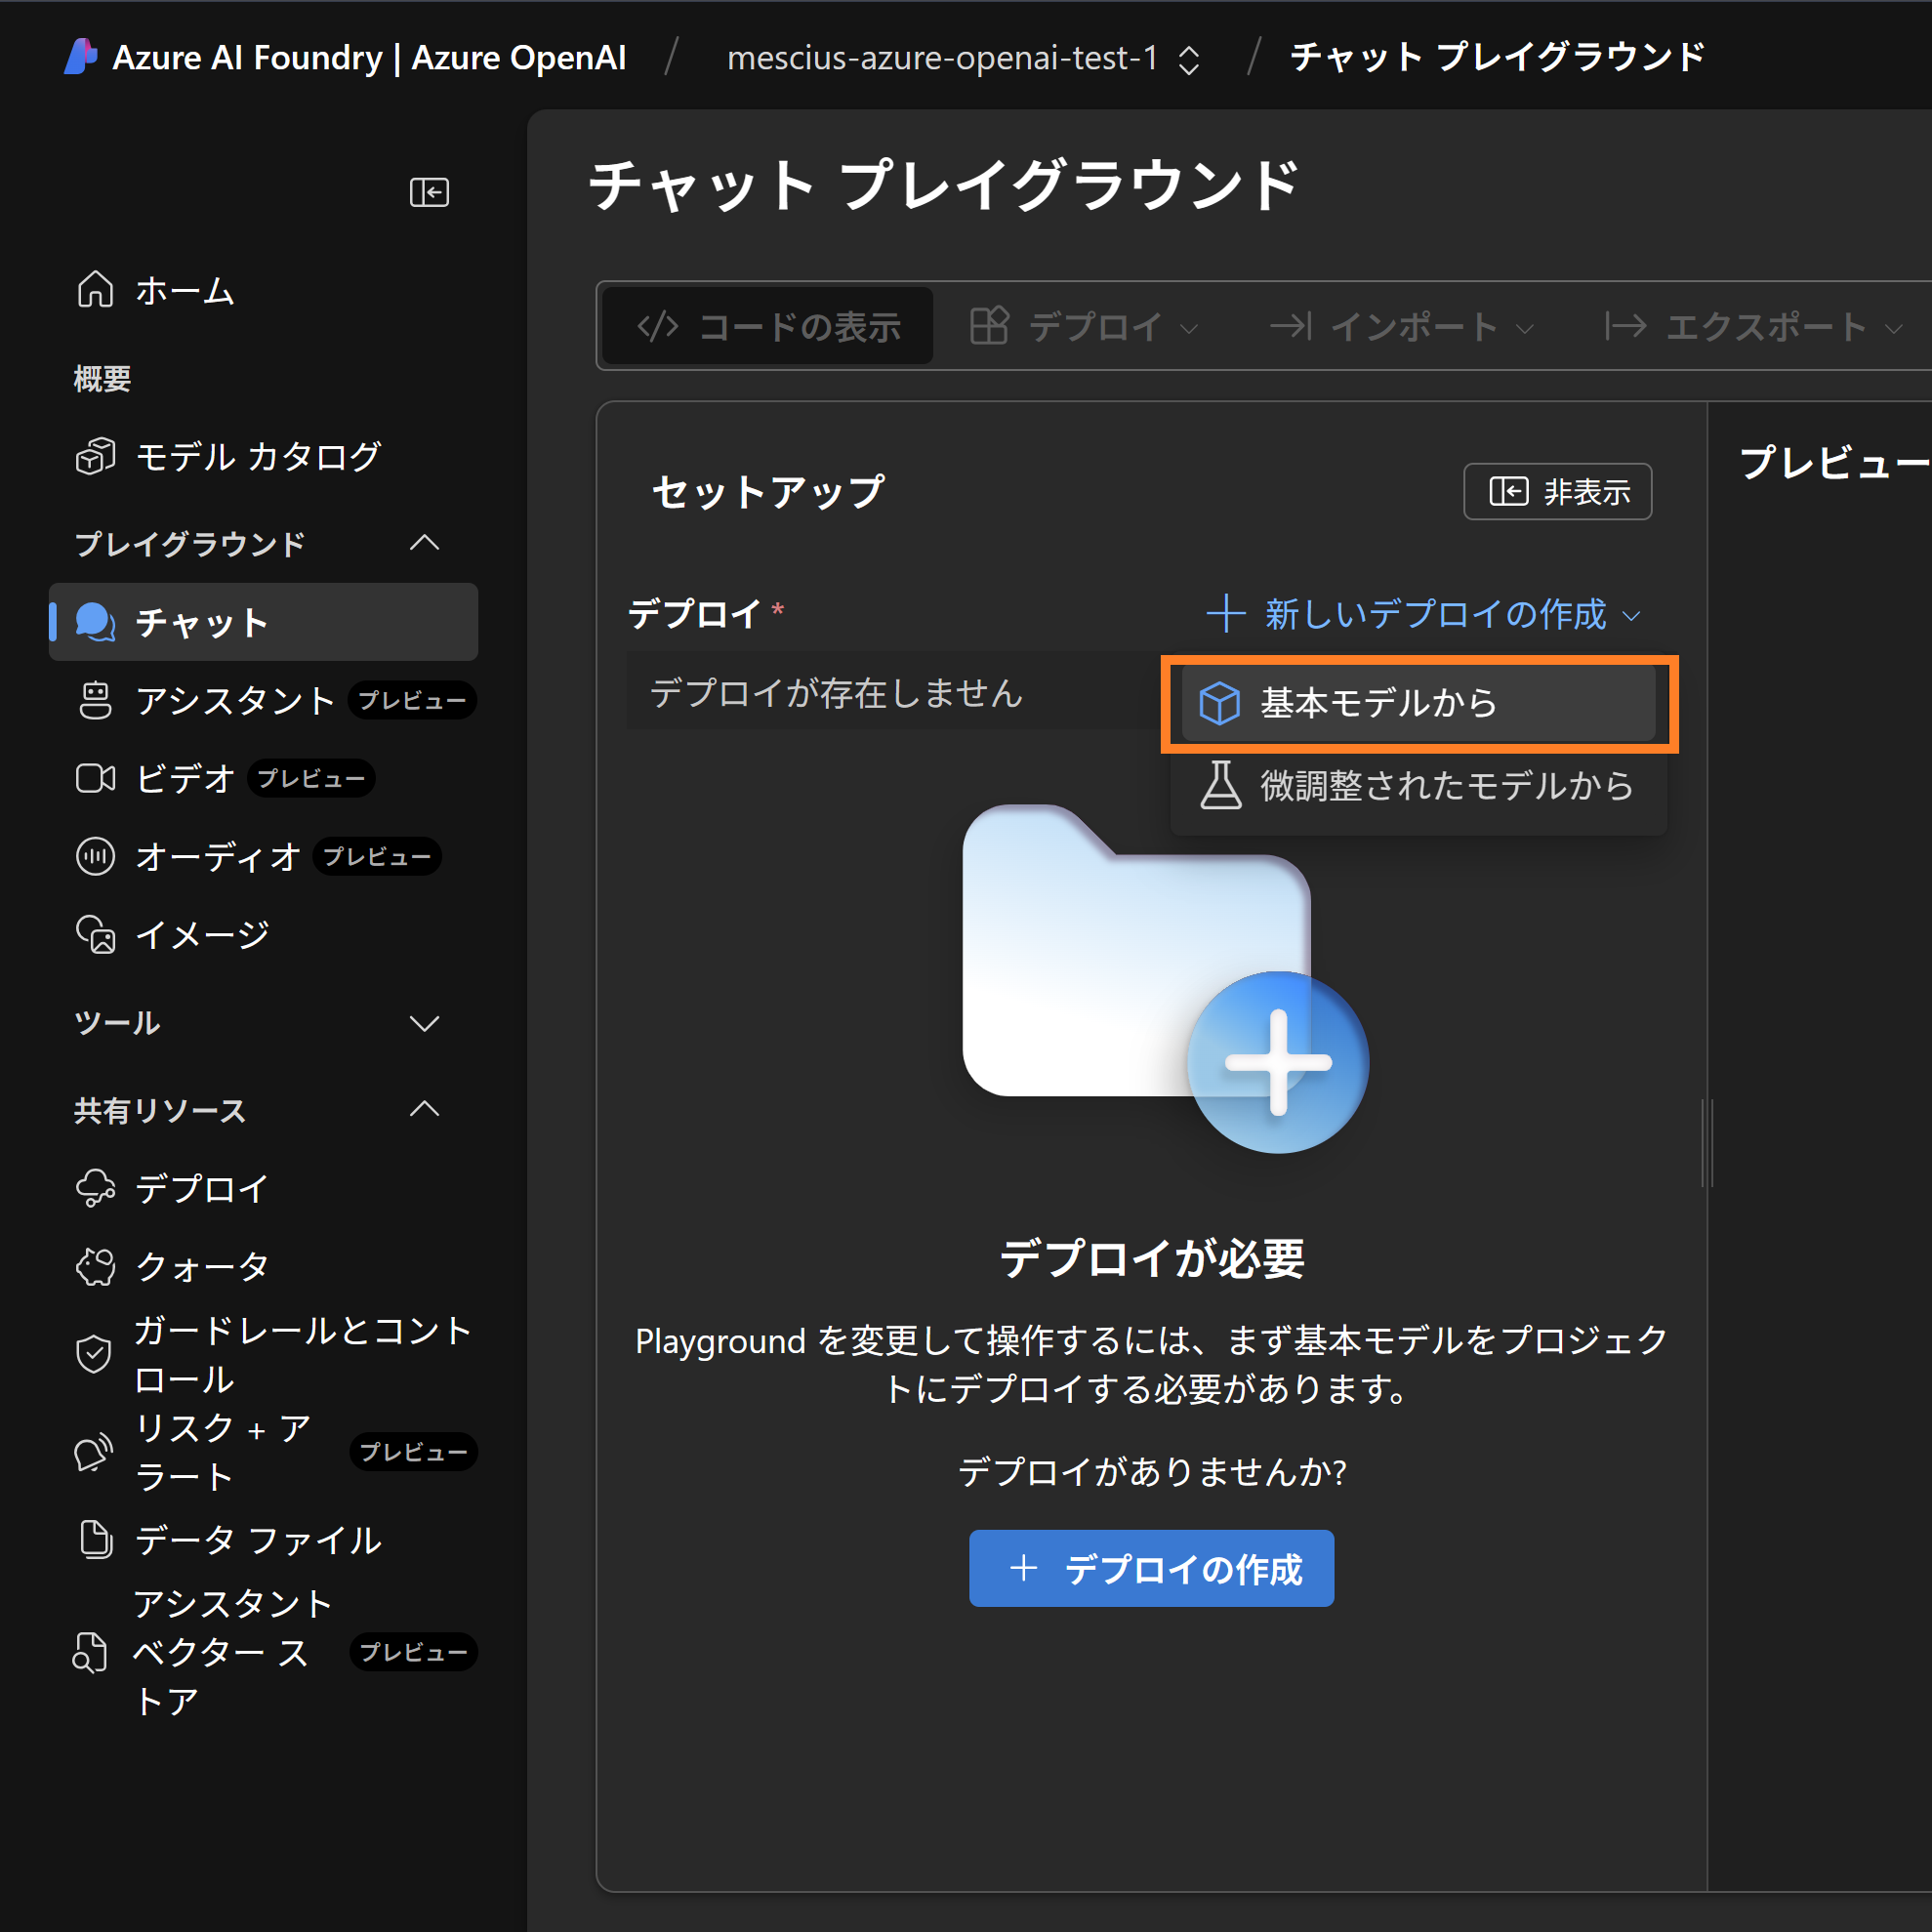Choose 微調整されたモデルから menu option
This screenshot has width=1932, height=1932.
pos(1418,786)
